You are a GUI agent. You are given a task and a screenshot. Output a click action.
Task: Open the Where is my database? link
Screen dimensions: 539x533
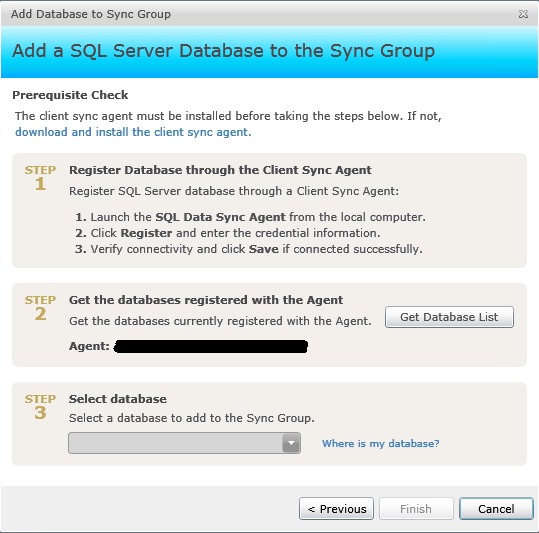click(x=381, y=443)
